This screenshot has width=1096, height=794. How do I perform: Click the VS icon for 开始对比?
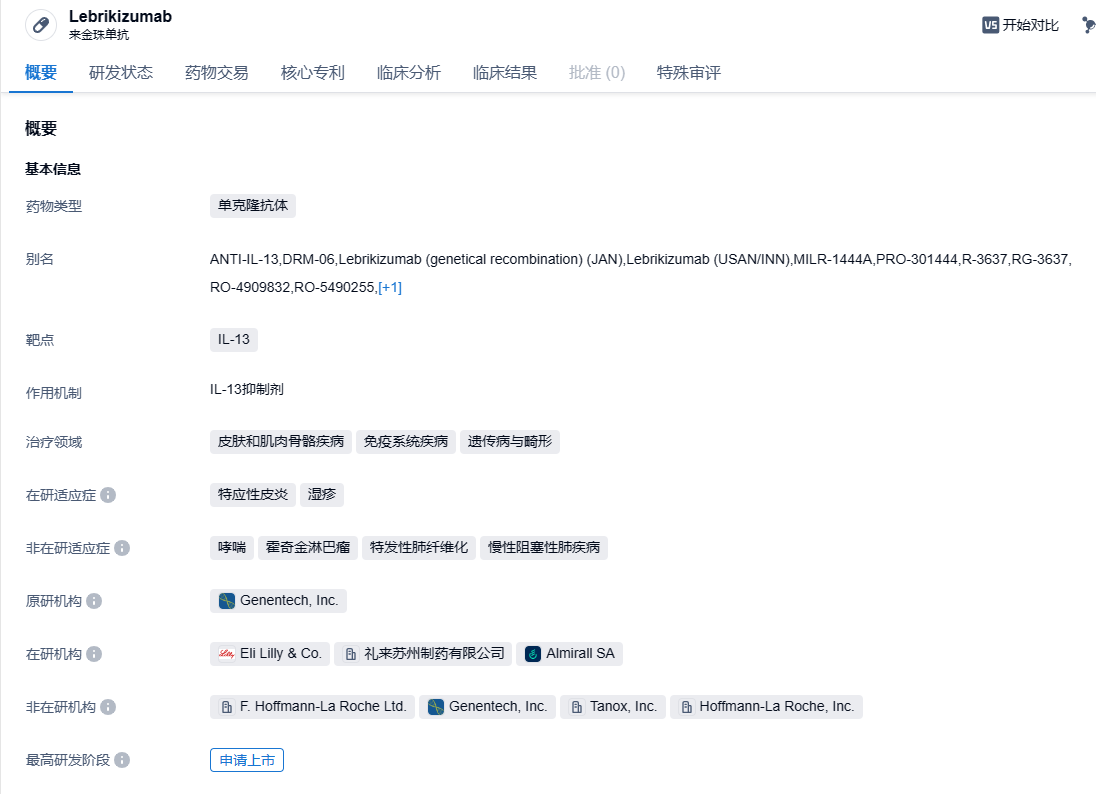coord(990,25)
